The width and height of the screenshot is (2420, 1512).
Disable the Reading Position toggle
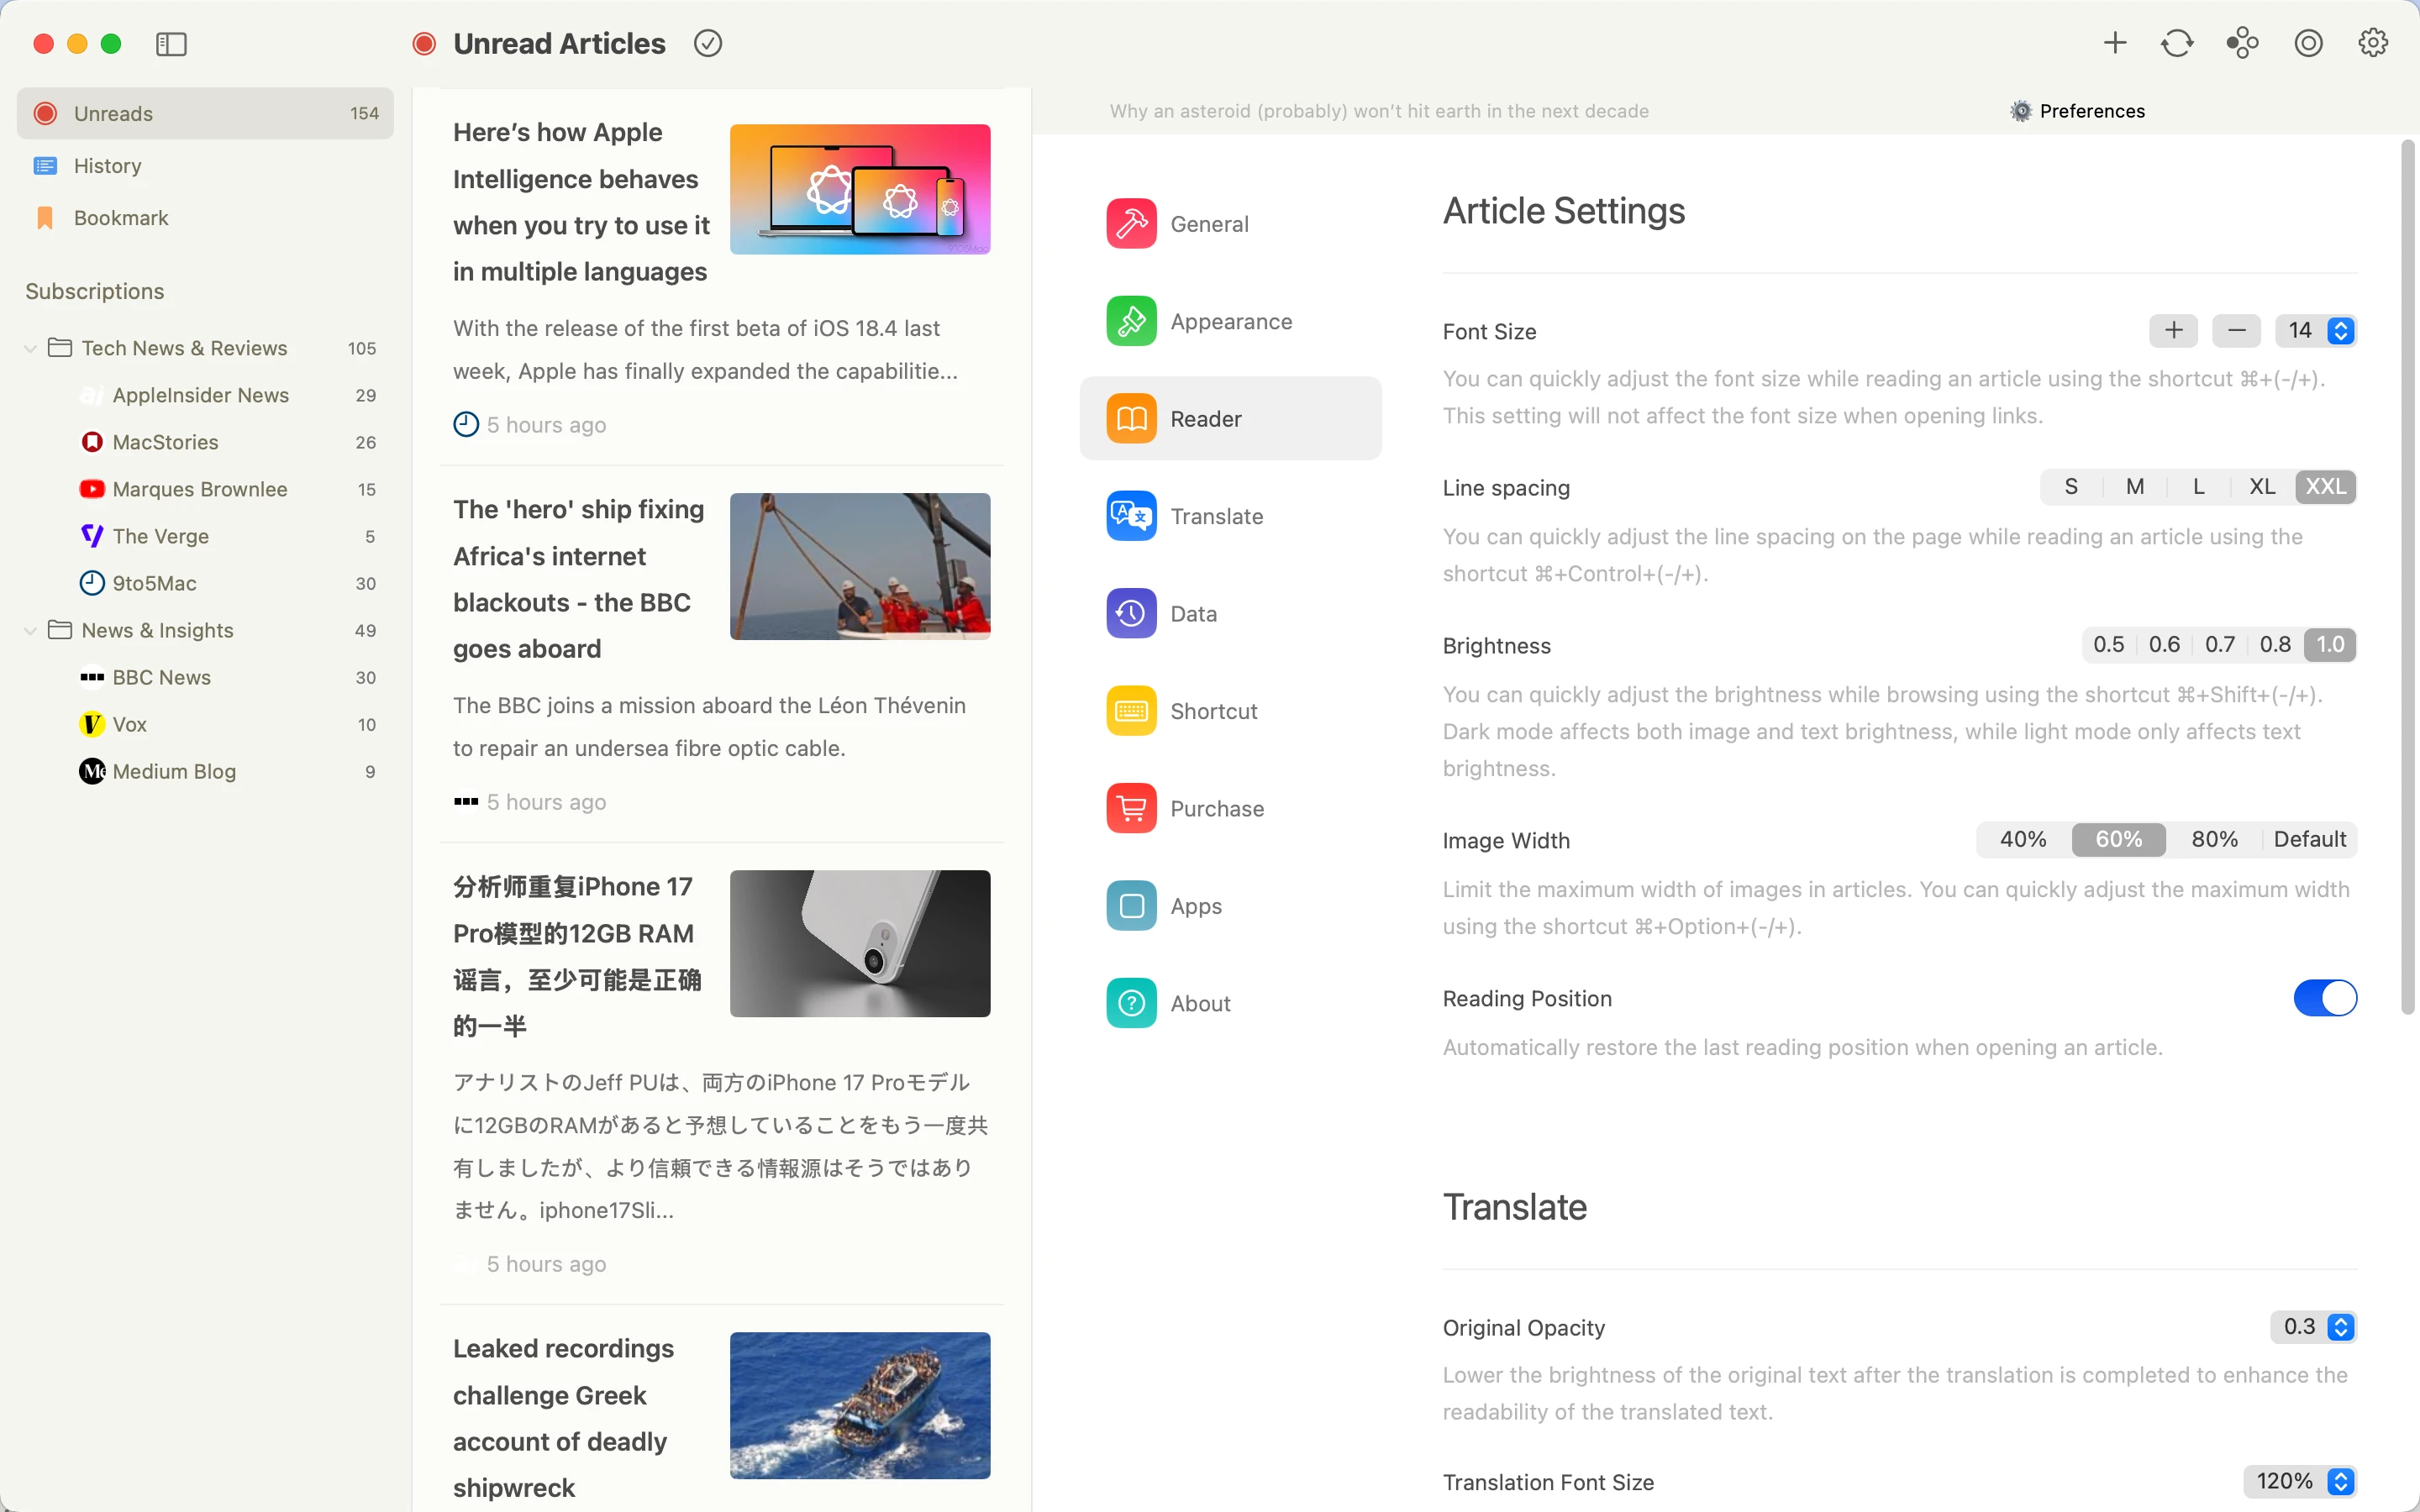pyautogui.click(x=2325, y=997)
